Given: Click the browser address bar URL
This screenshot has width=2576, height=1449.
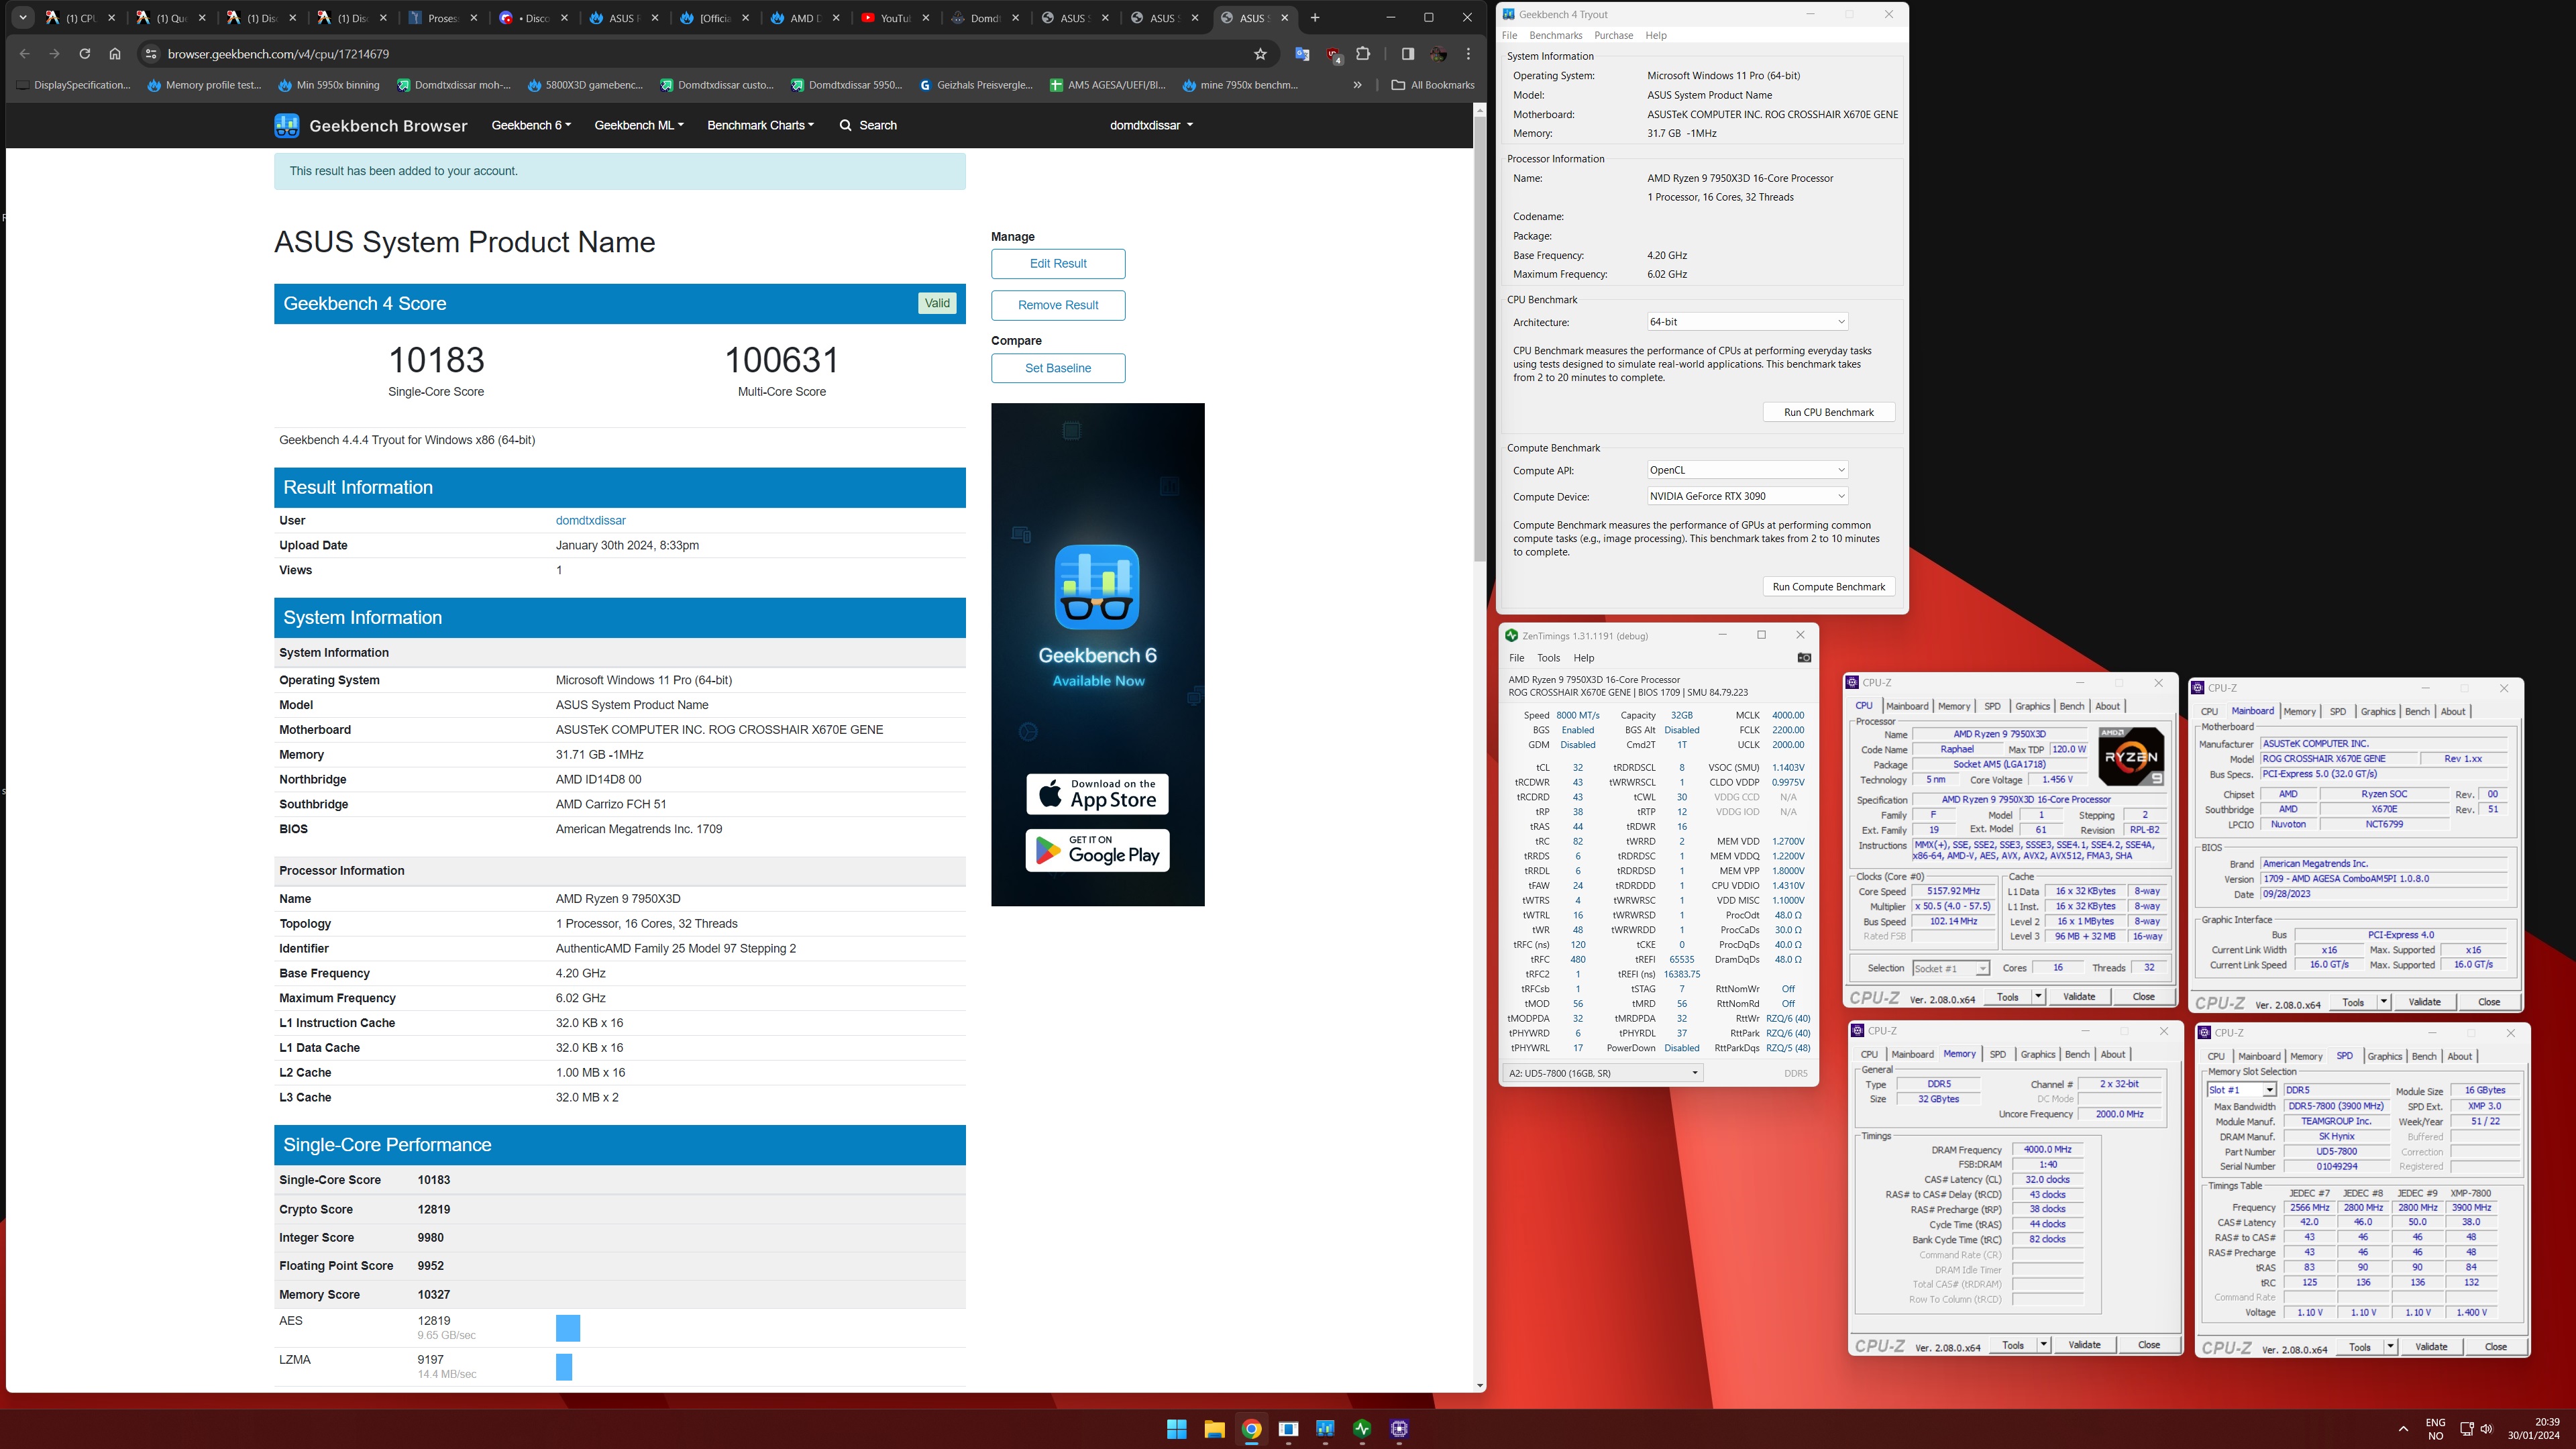Looking at the screenshot, I should 278,54.
